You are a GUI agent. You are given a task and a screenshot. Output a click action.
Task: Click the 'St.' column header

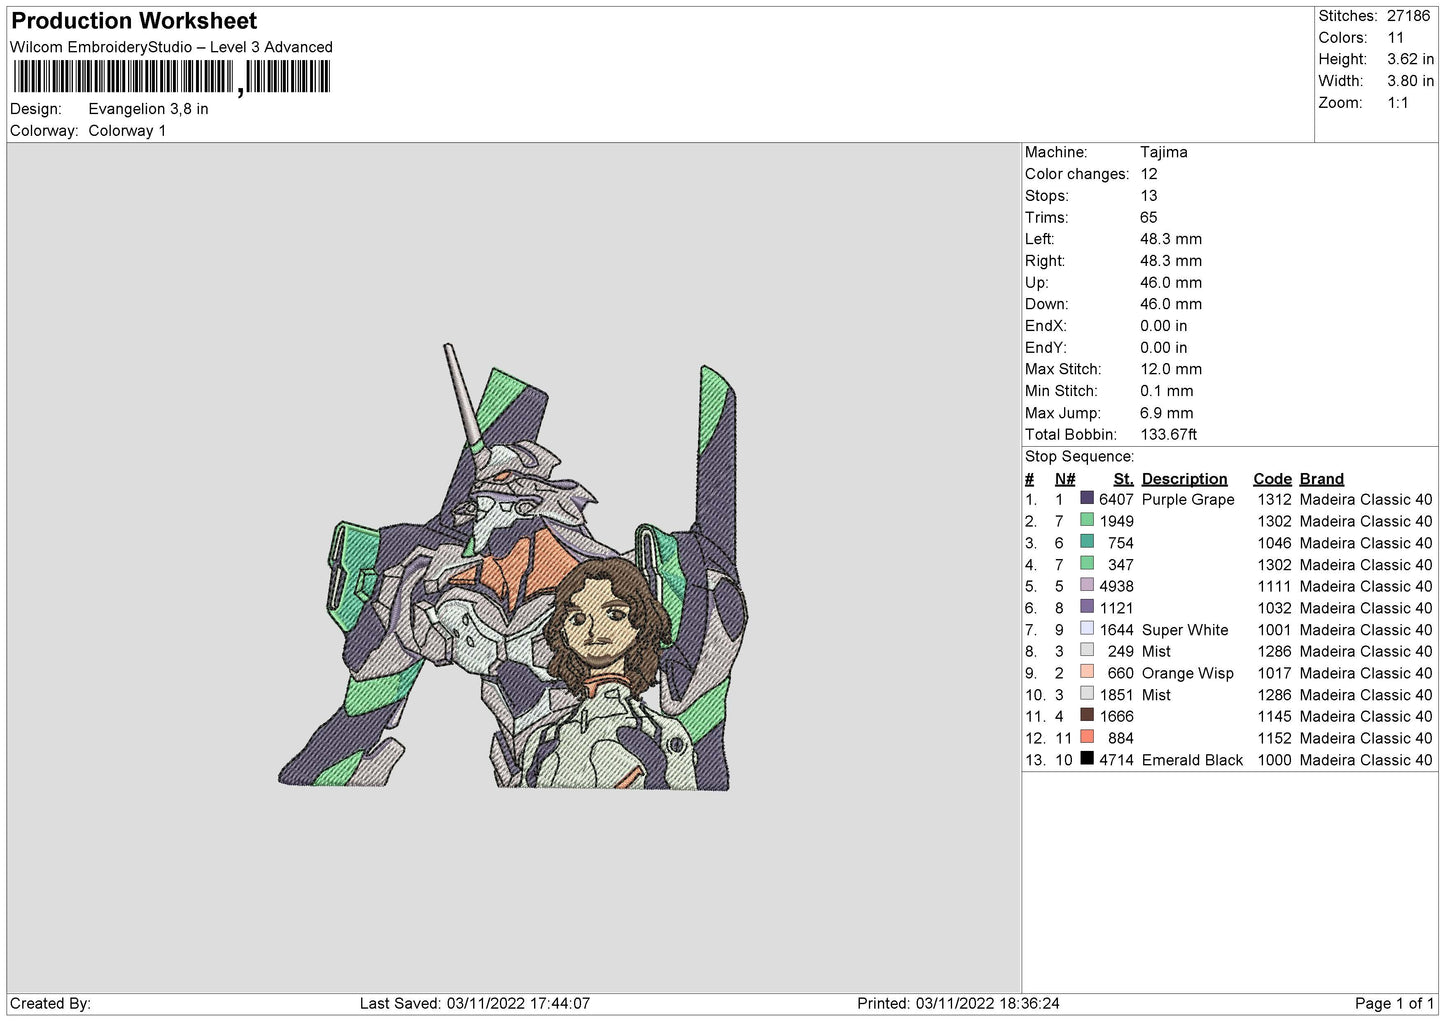(x=1123, y=479)
